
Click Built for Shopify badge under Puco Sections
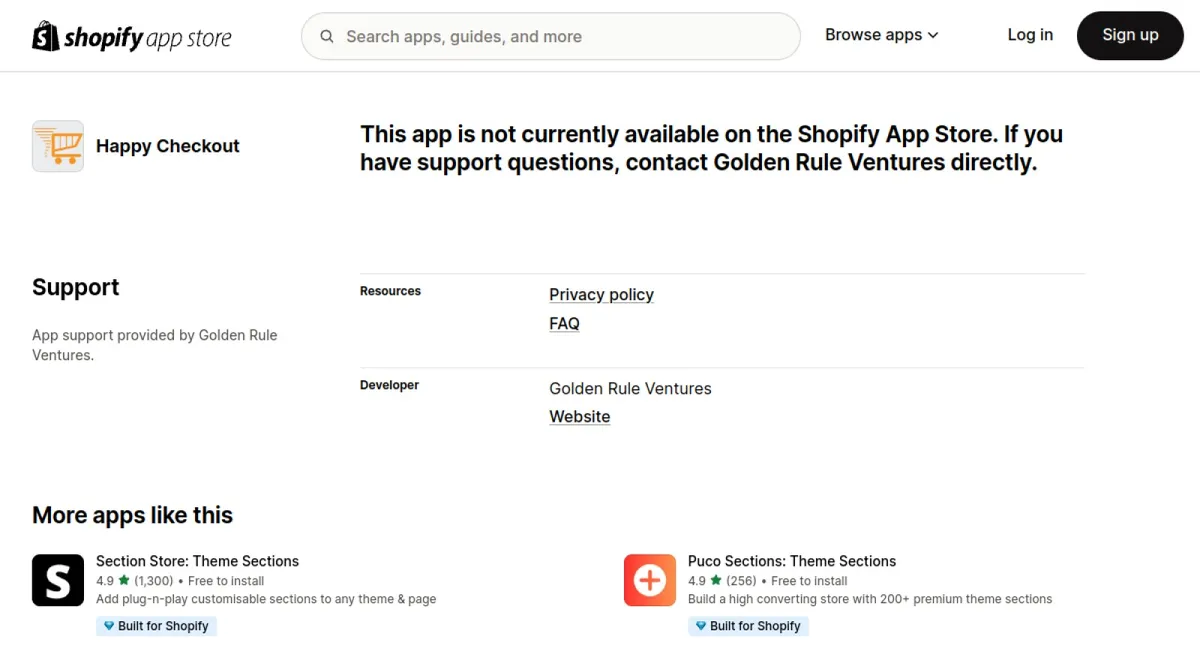click(x=748, y=626)
